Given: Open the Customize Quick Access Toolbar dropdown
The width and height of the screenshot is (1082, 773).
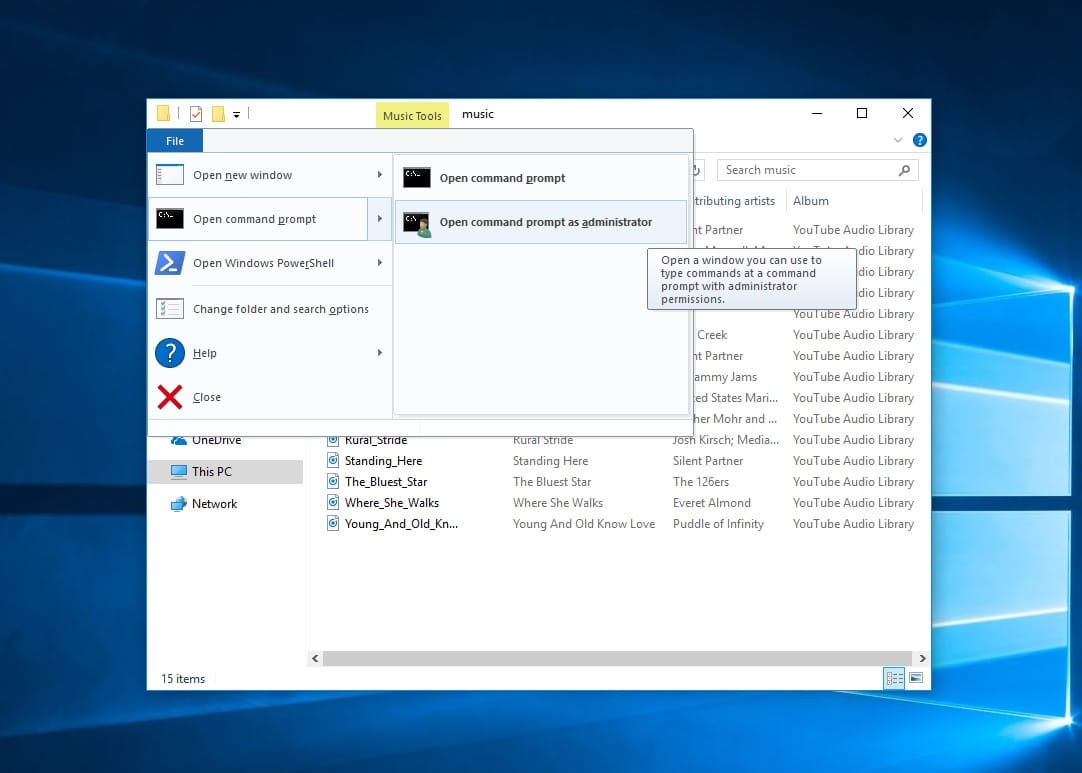Looking at the screenshot, I should tap(237, 115).
